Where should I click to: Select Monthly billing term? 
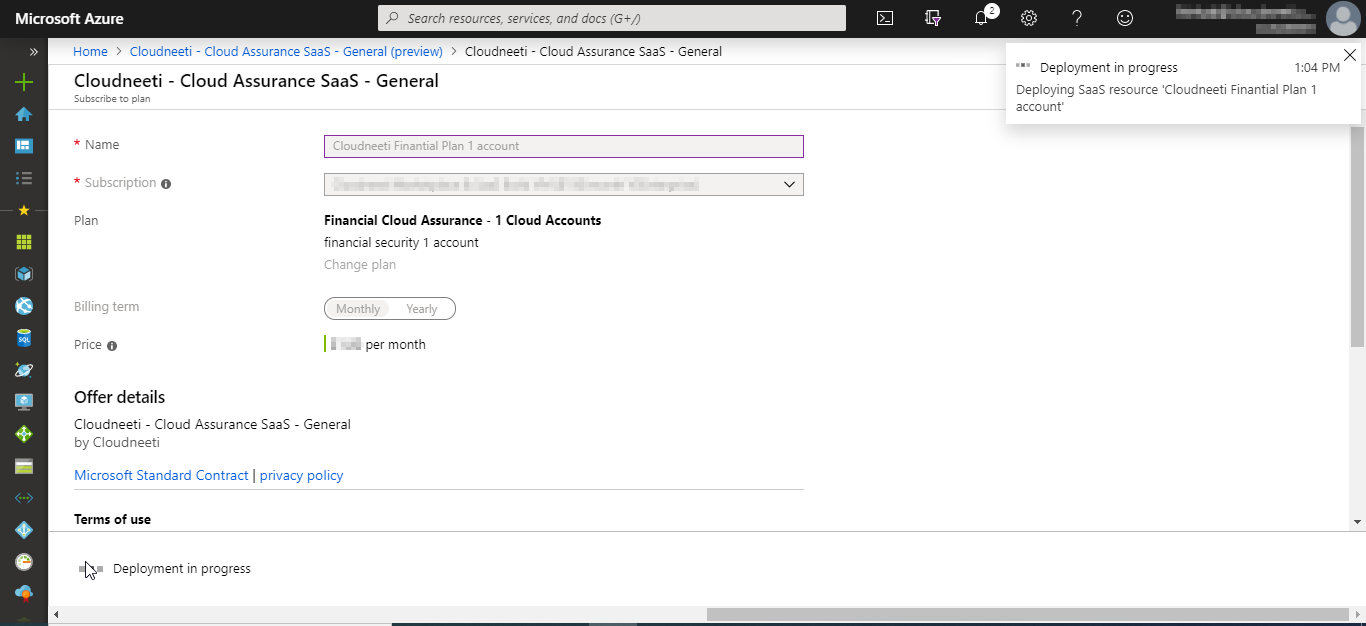(357, 308)
